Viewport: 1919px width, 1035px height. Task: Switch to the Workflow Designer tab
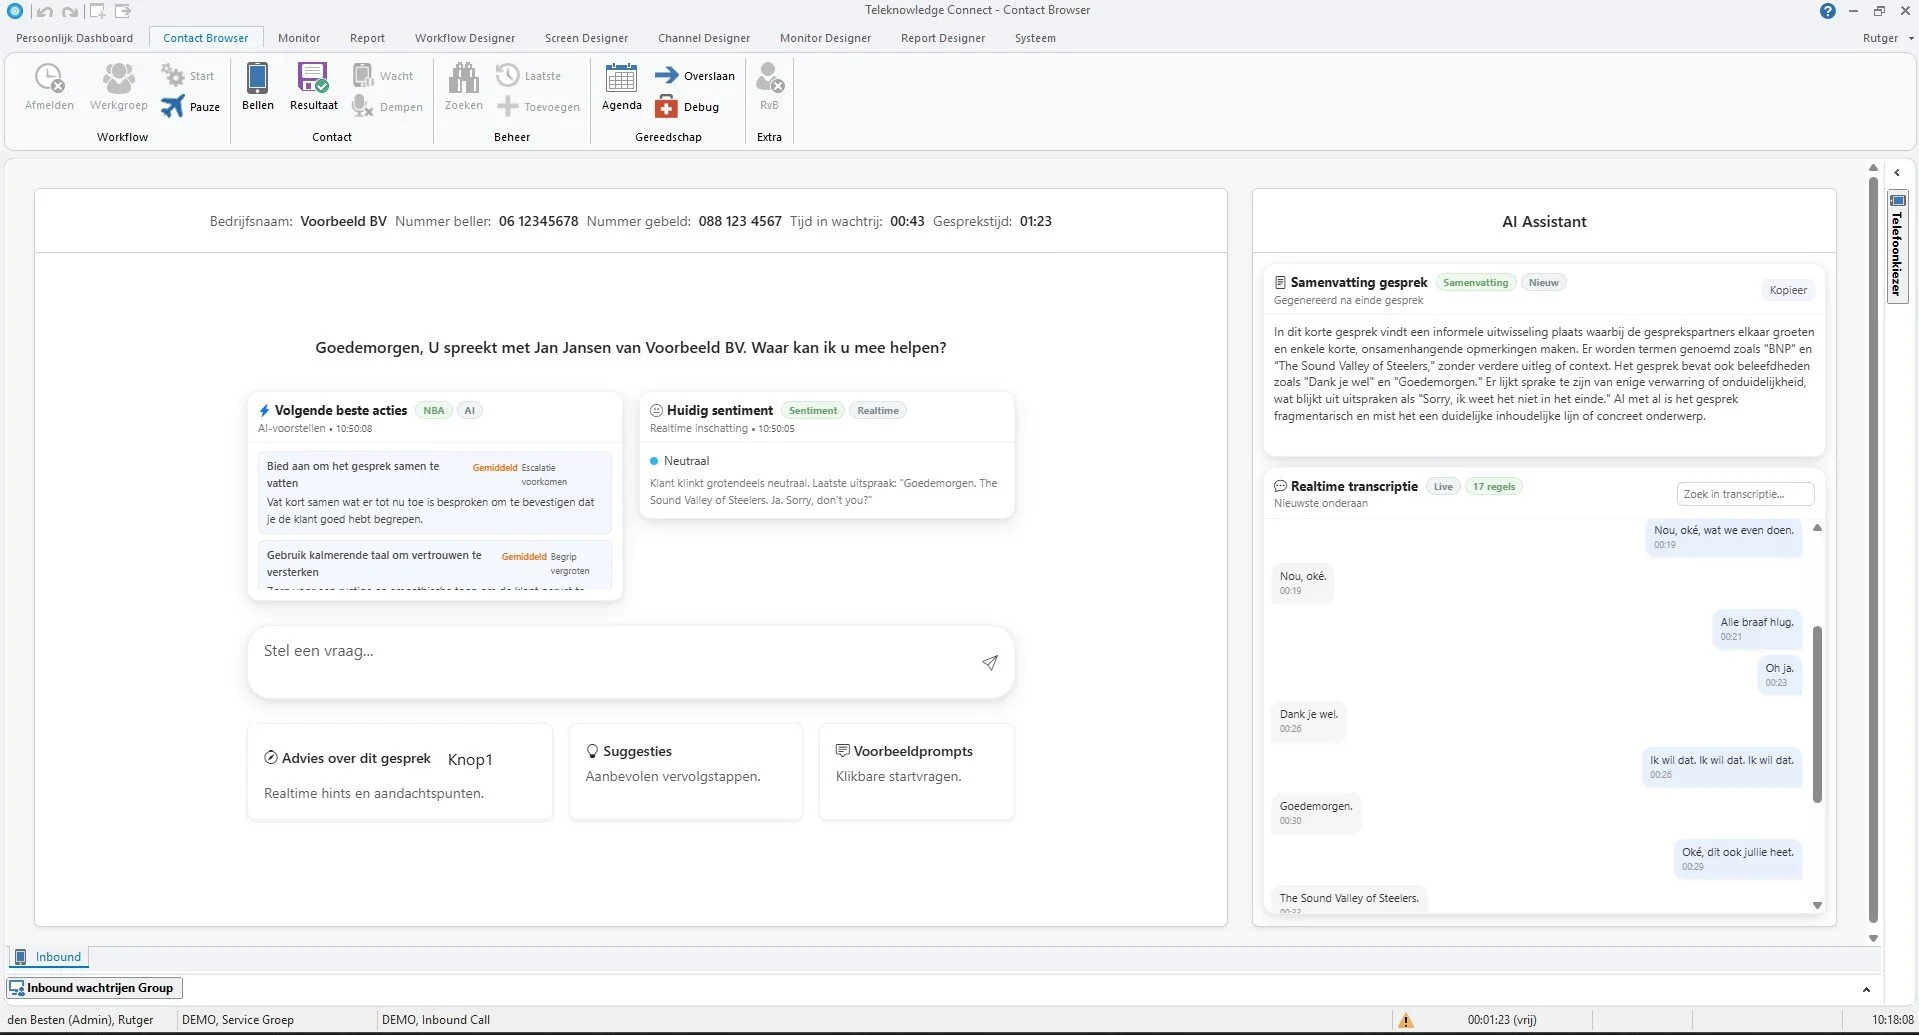click(x=464, y=38)
